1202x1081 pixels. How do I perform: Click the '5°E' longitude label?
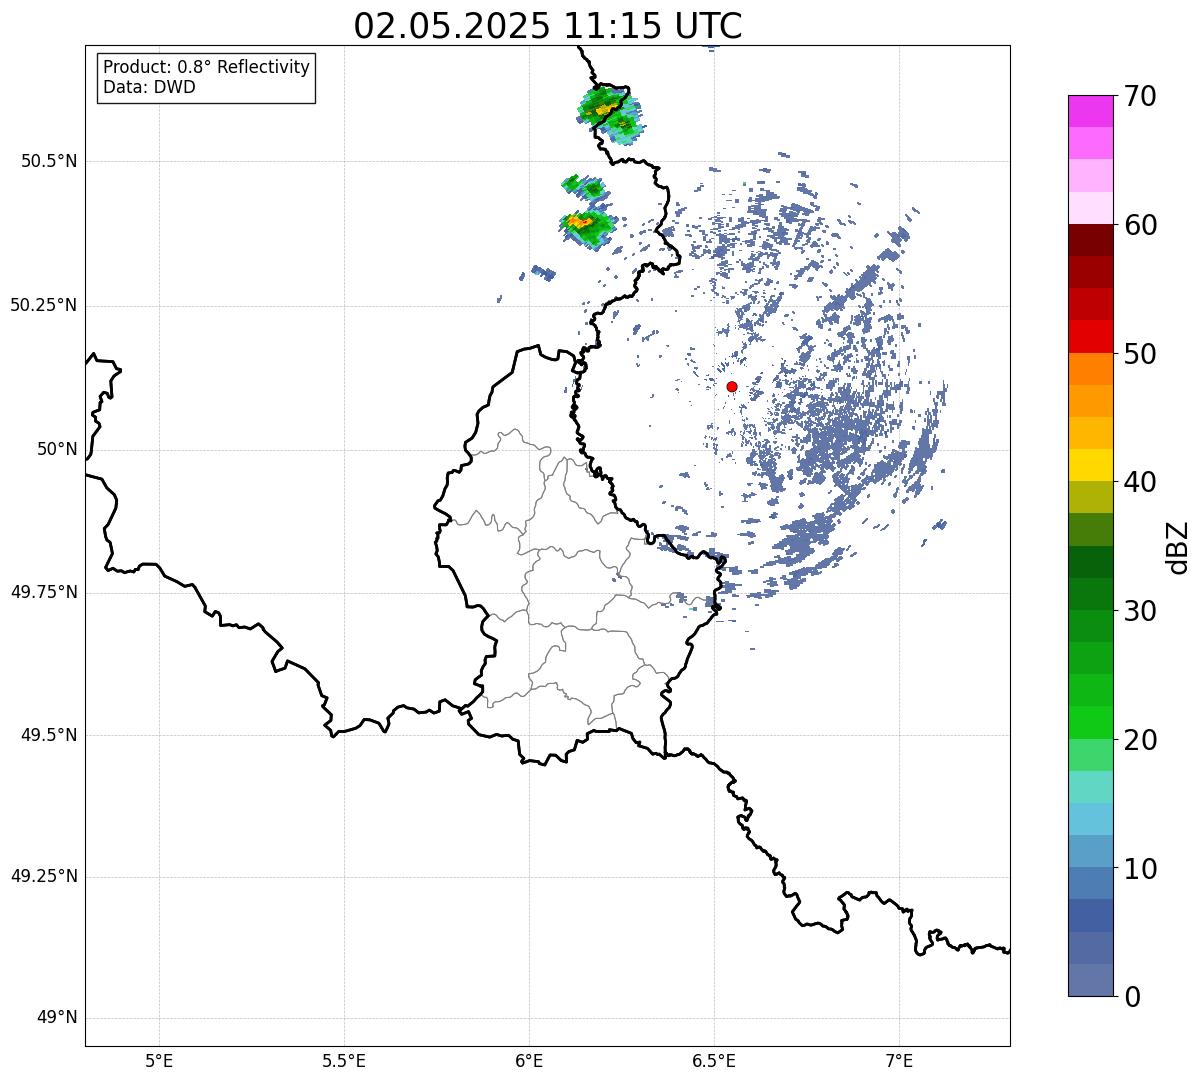pyautogui.click(x=159, y=1060)
